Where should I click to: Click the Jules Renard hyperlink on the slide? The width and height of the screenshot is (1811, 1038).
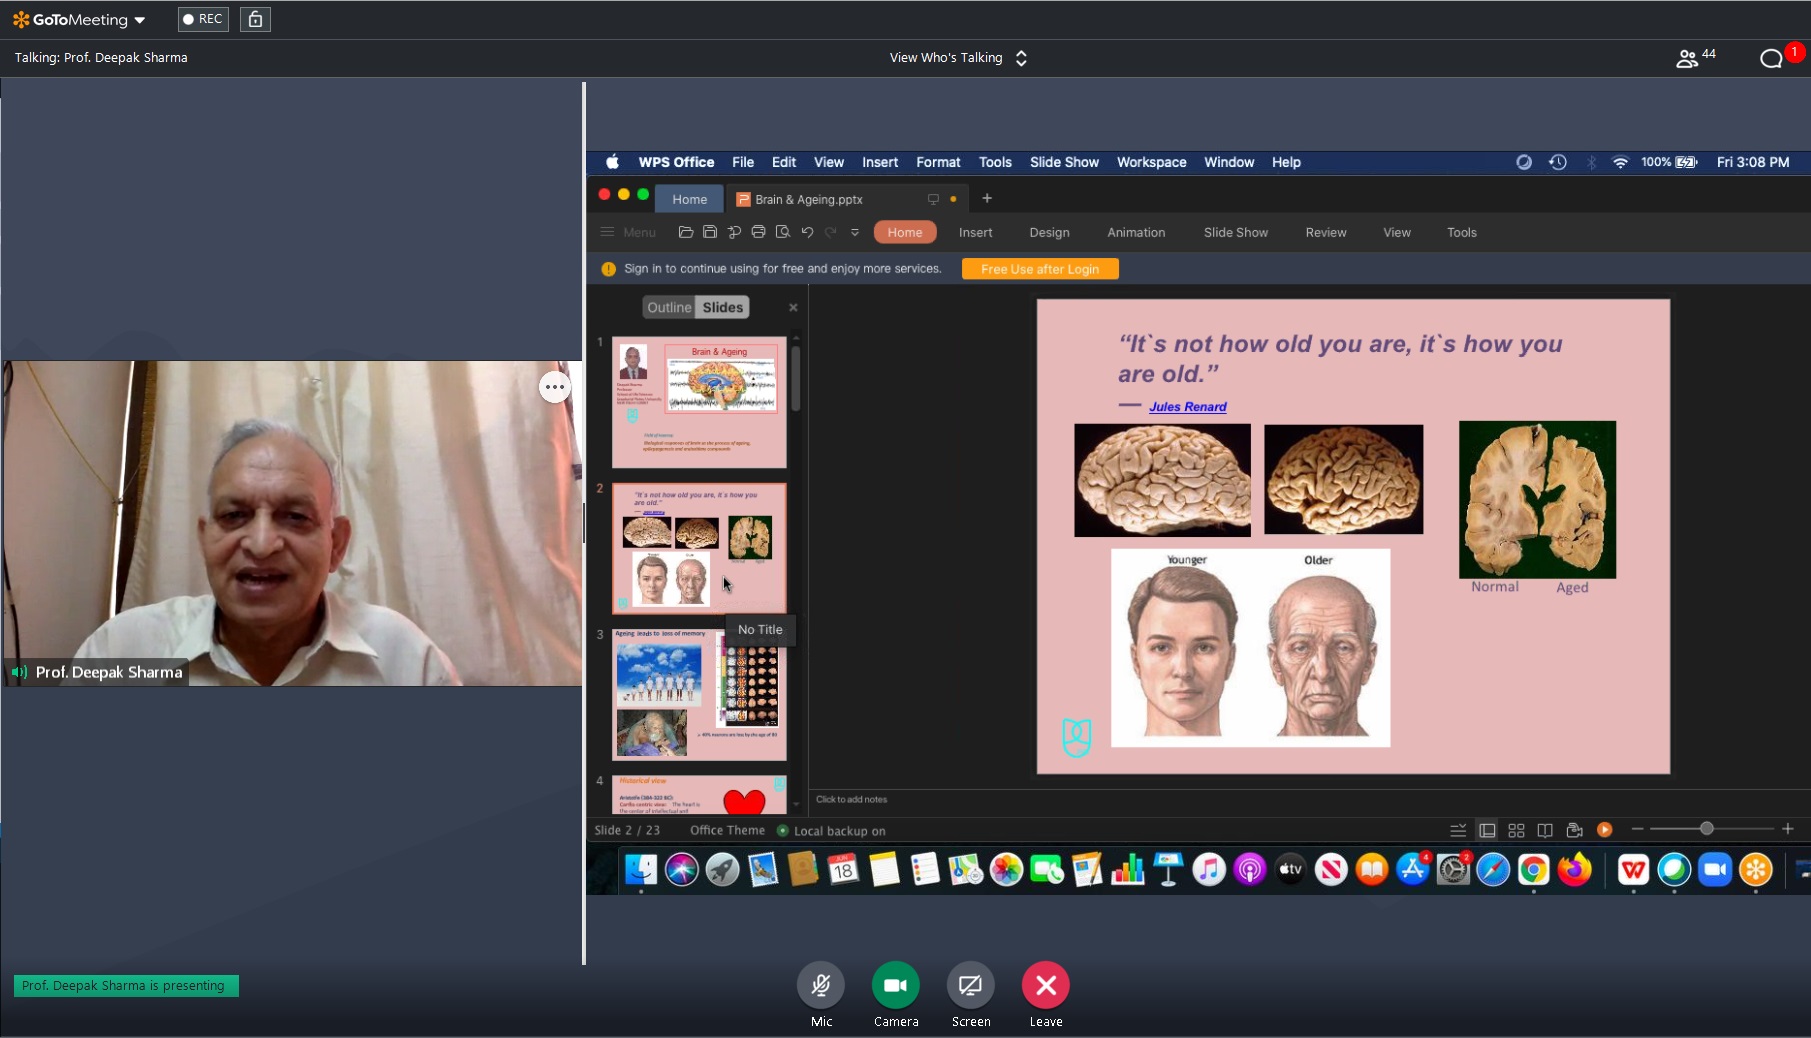1187,407
